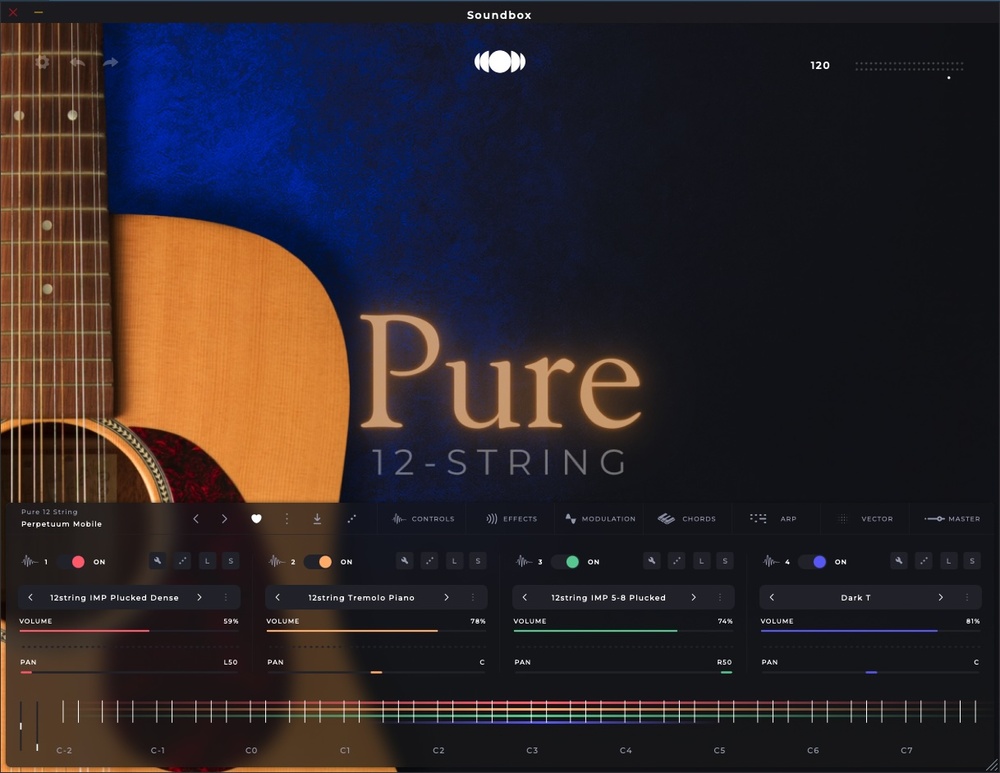1000x773 pixels.
Task: Click layer 1 waveform icon
Action: pyautogui.click(x=29, y=561)
